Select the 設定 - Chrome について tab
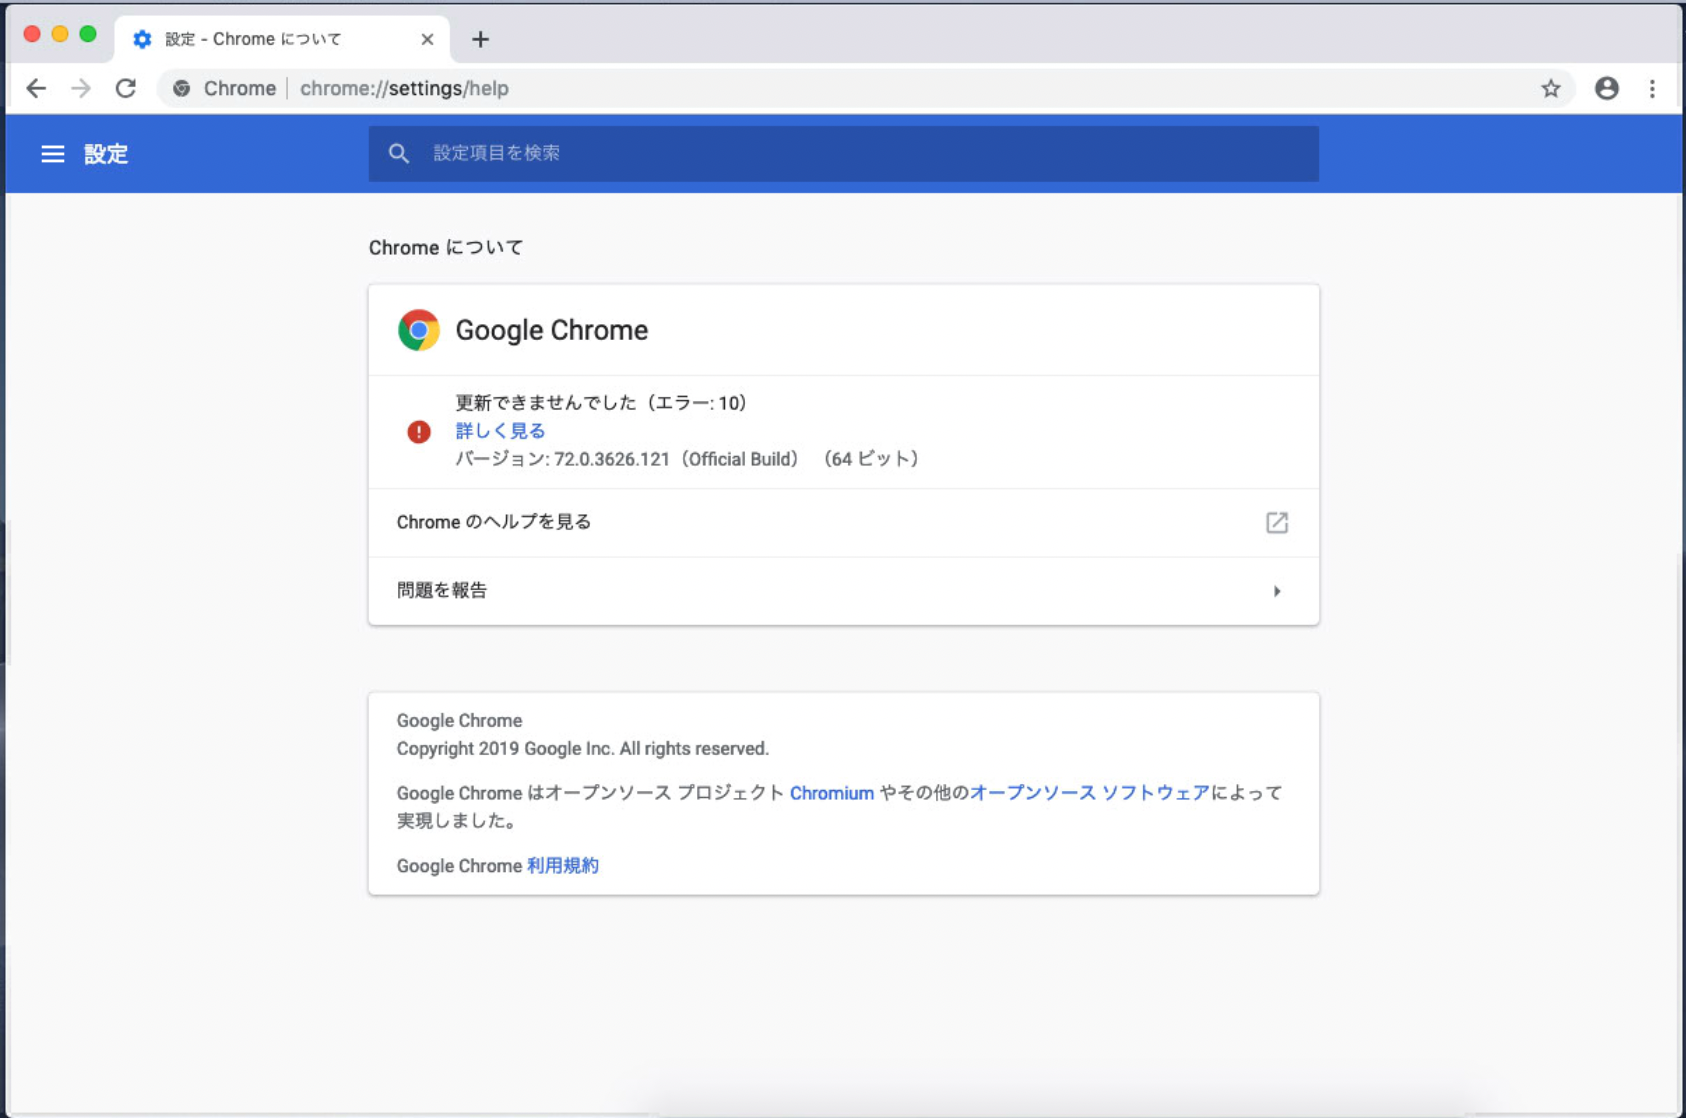Viewport: 1686px width, 1118px height. 282,39
